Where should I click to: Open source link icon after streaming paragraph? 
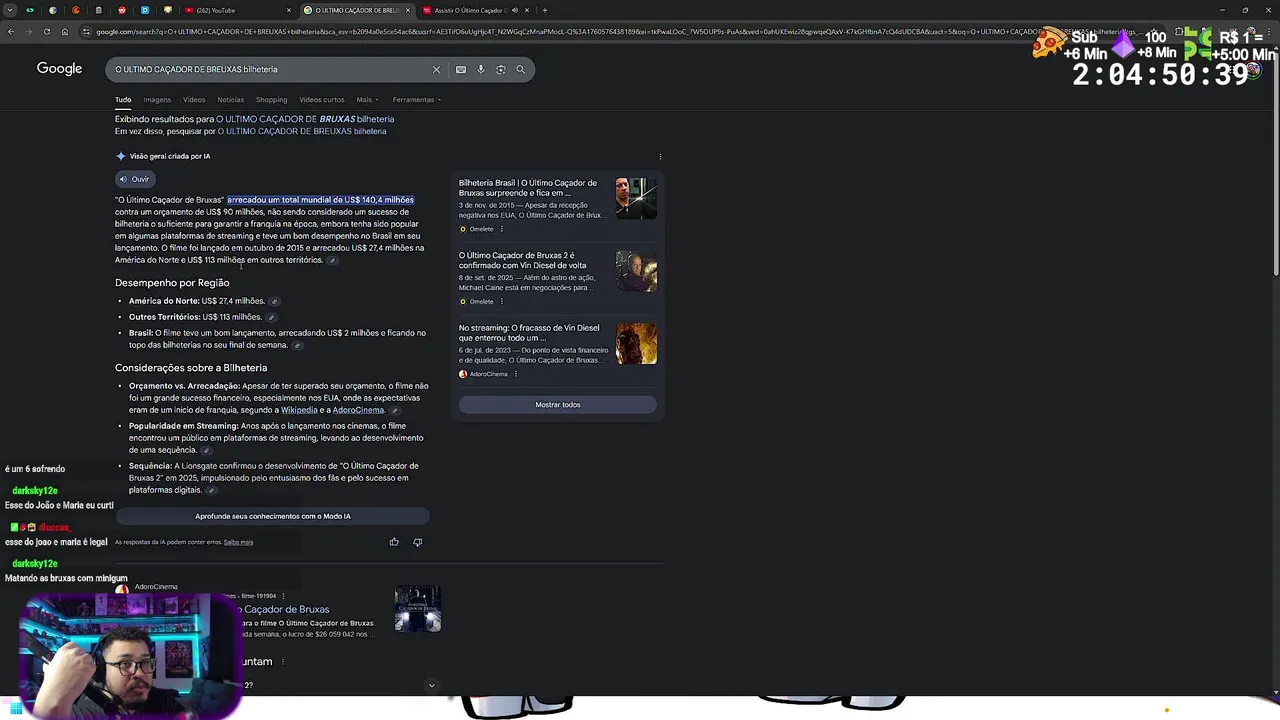pyautogui.click(x=206, y=450)
